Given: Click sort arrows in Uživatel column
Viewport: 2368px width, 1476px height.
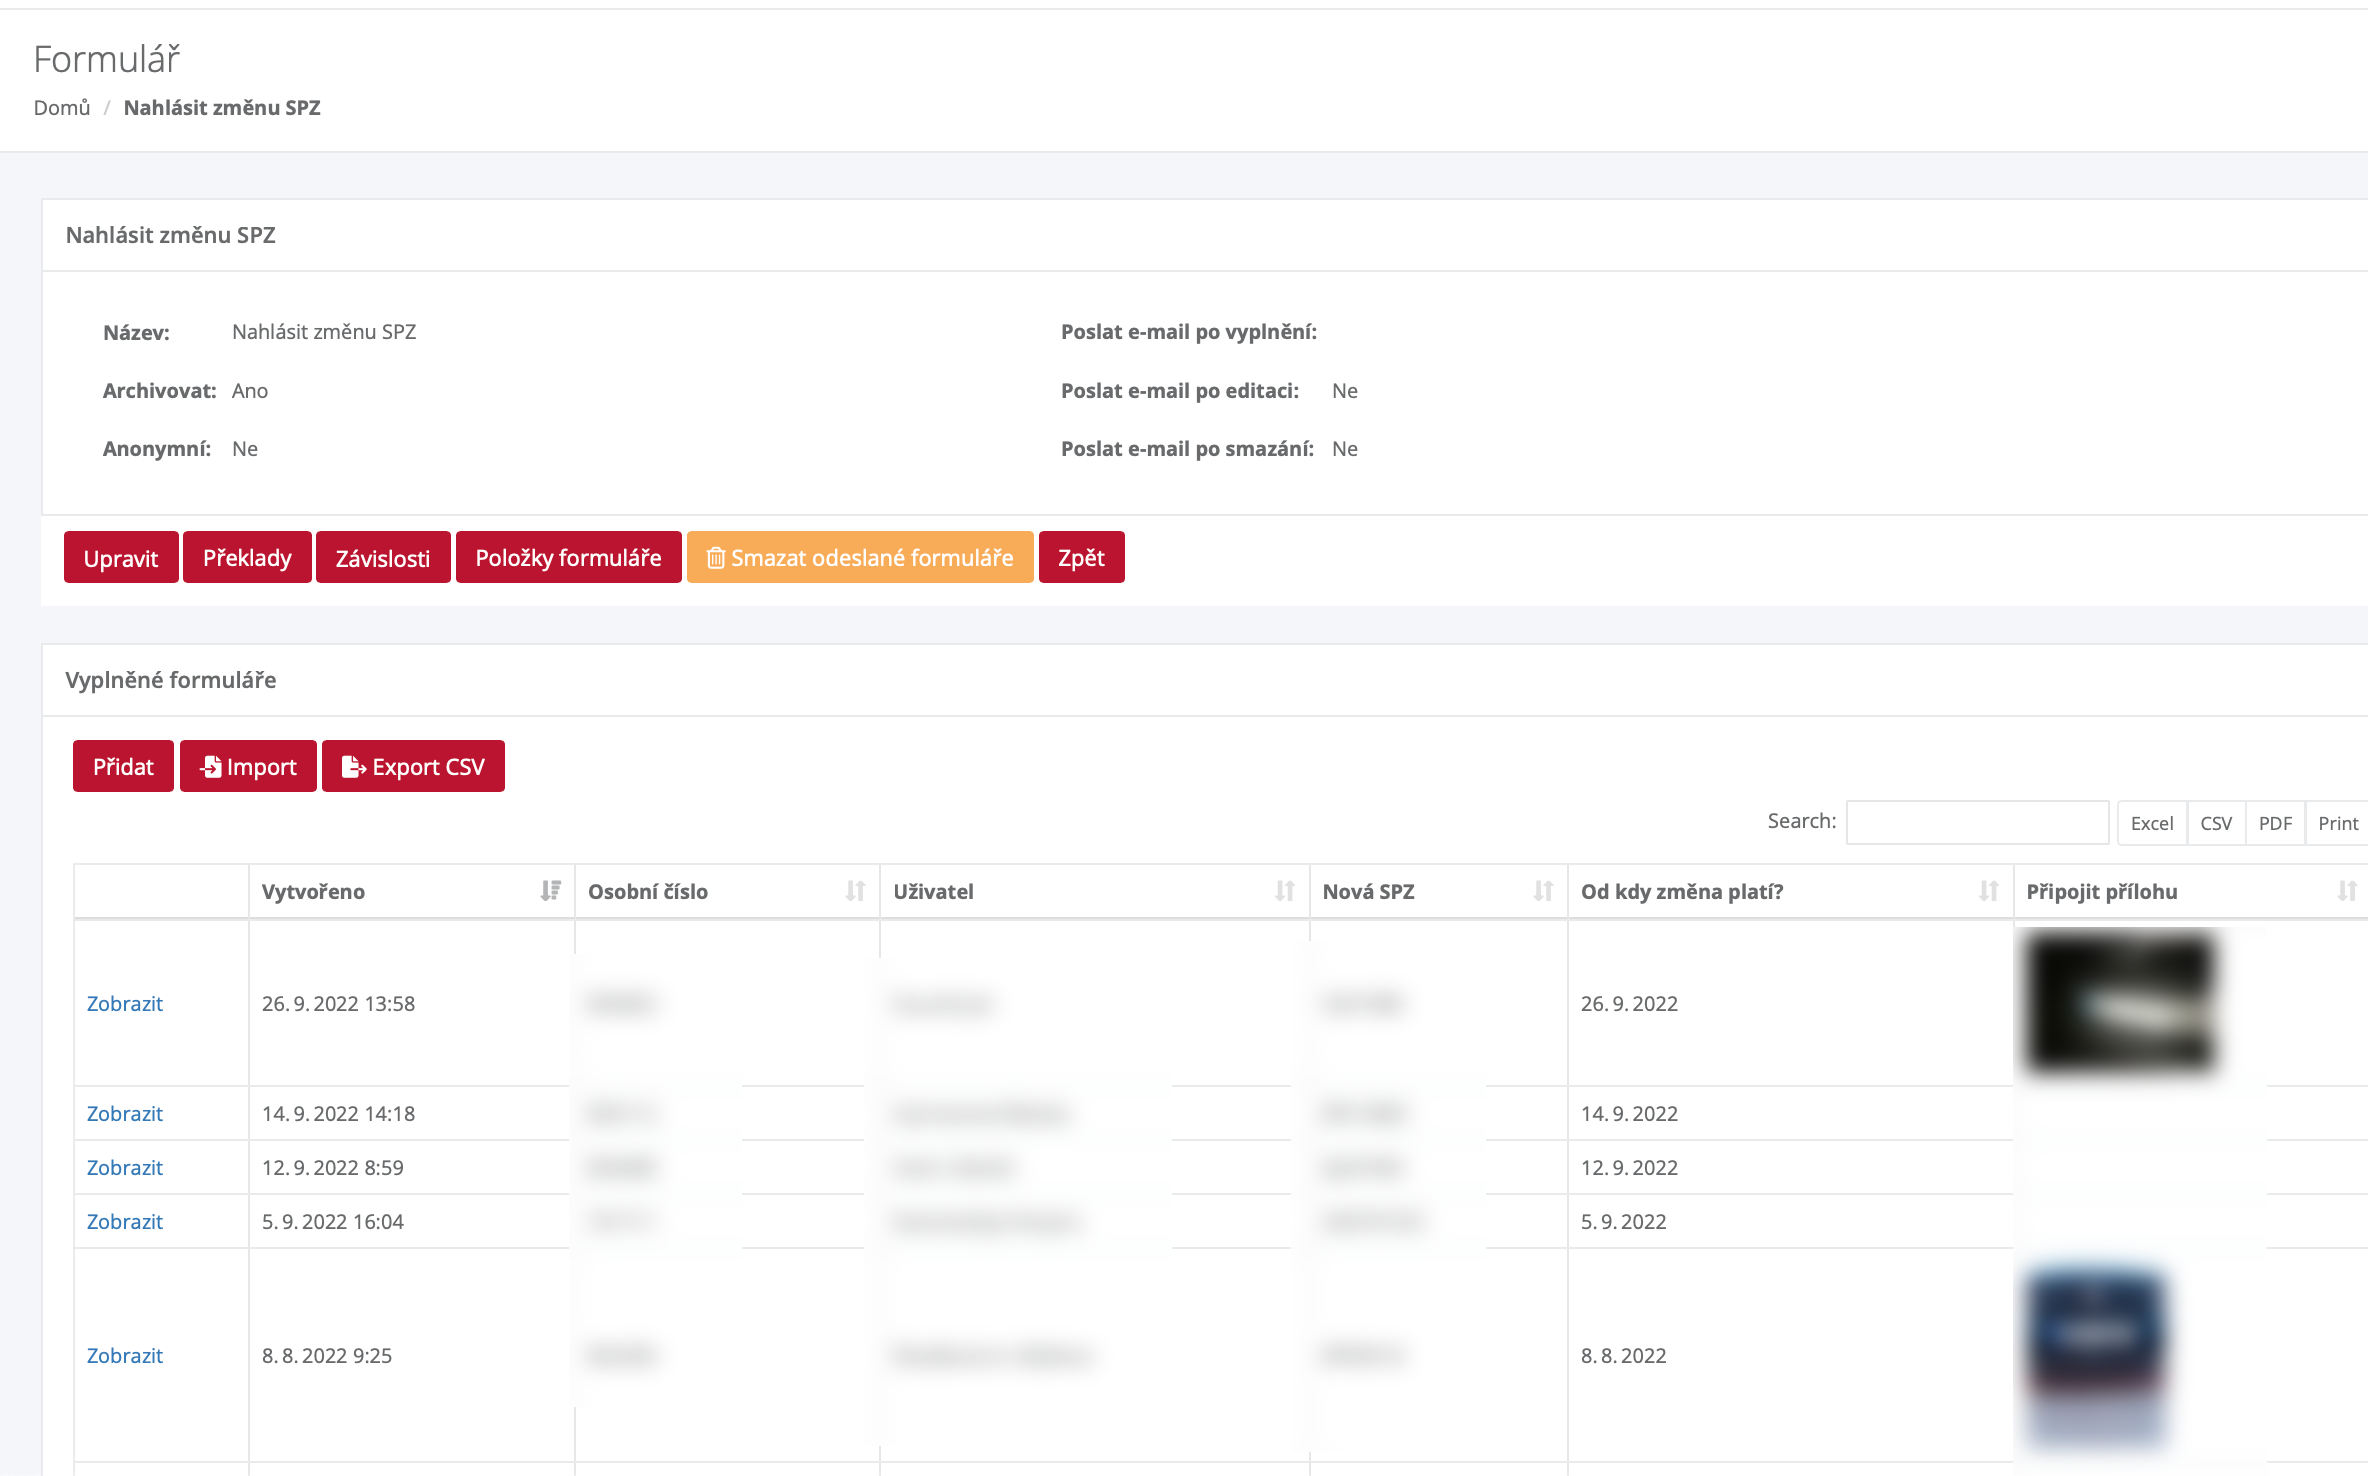Looking at the screenshot, I should pyautogui.click(x=1285, y=891).
